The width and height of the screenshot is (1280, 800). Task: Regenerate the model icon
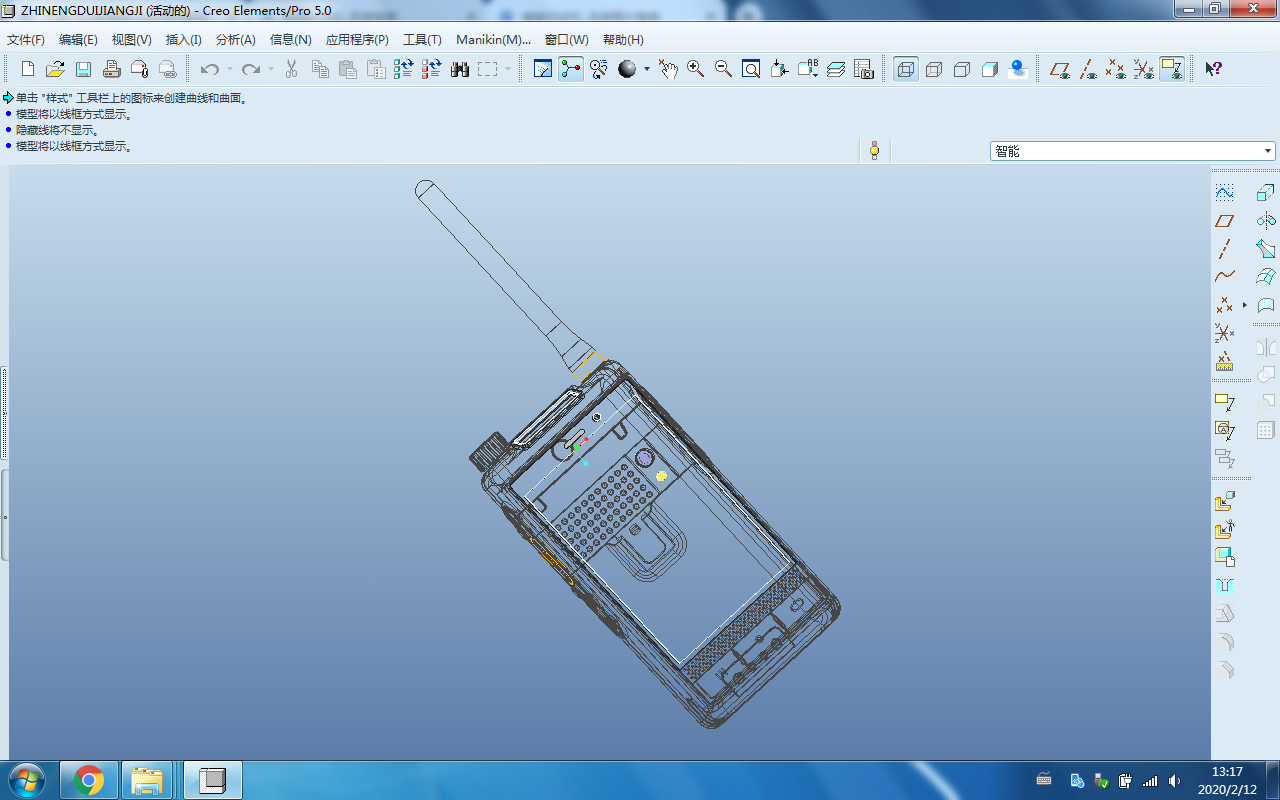[404, 69]
